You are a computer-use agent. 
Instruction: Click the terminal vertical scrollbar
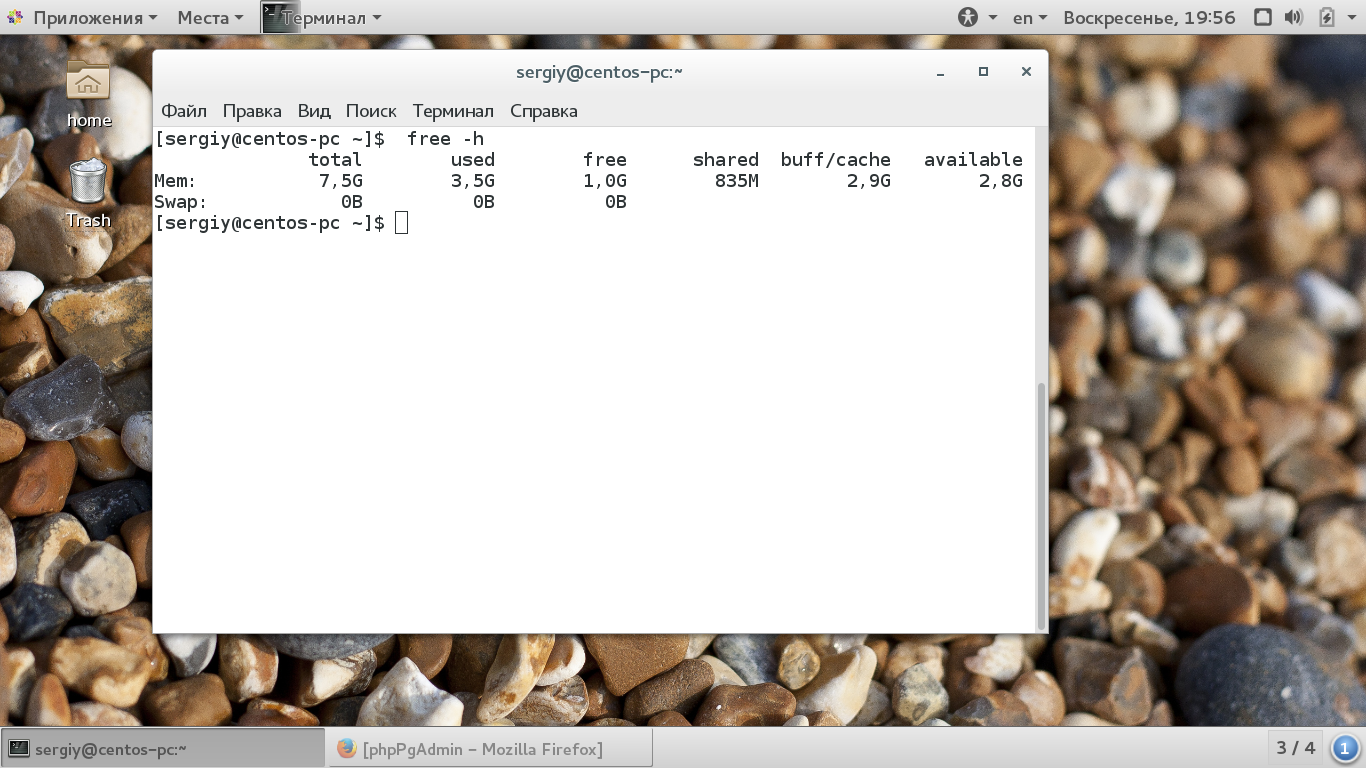click(x=1041, y=504)
